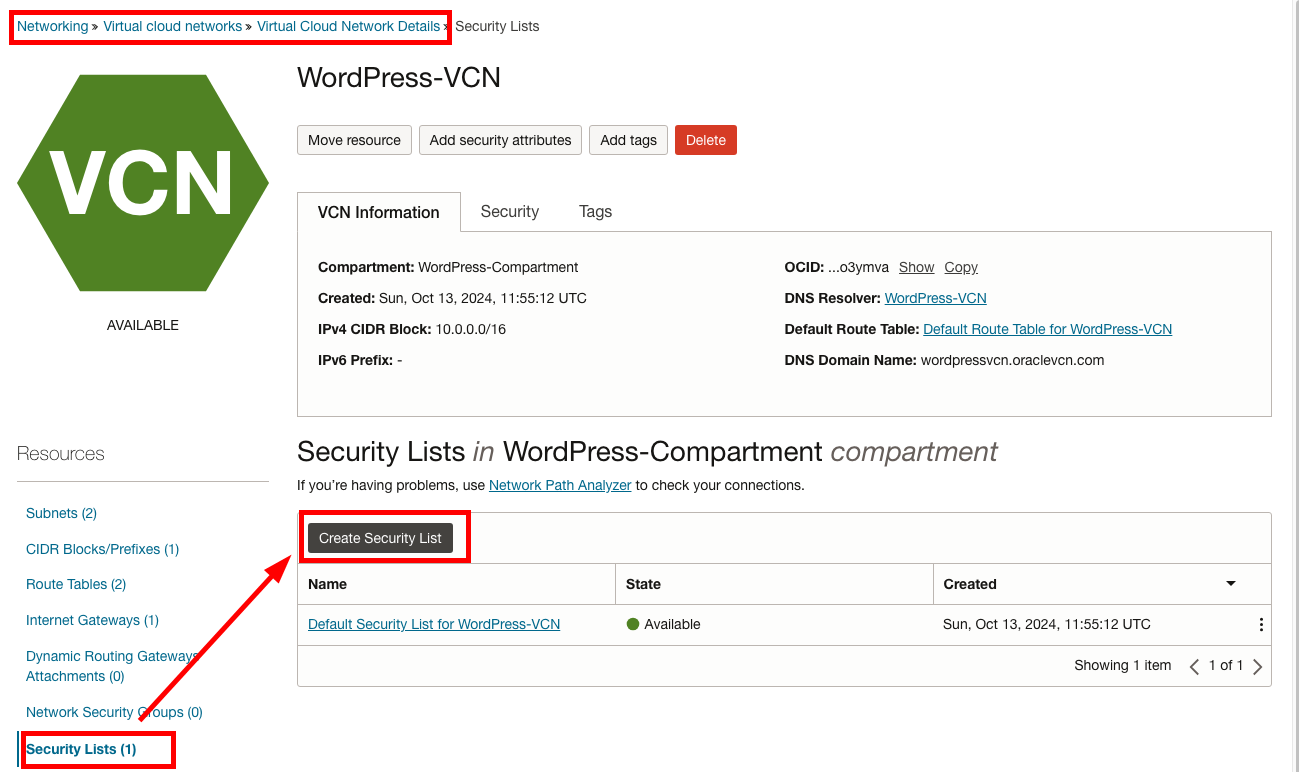
Task: Click the Created column header label
Action: click(970, 584)
